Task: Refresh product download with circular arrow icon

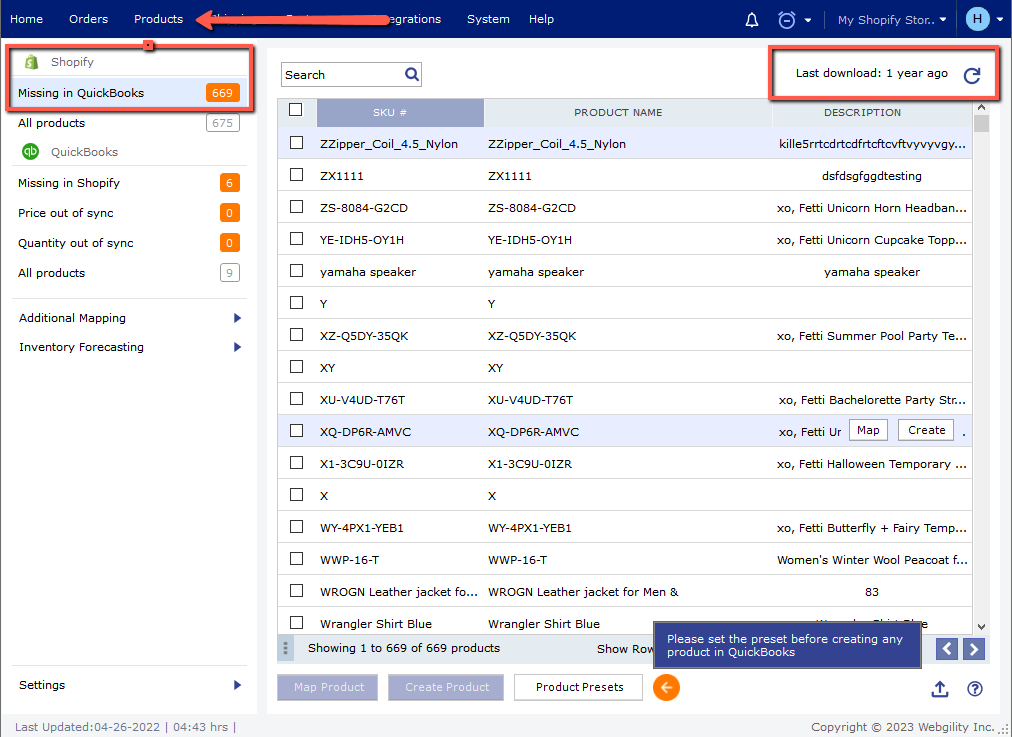Action: (972, 76)
